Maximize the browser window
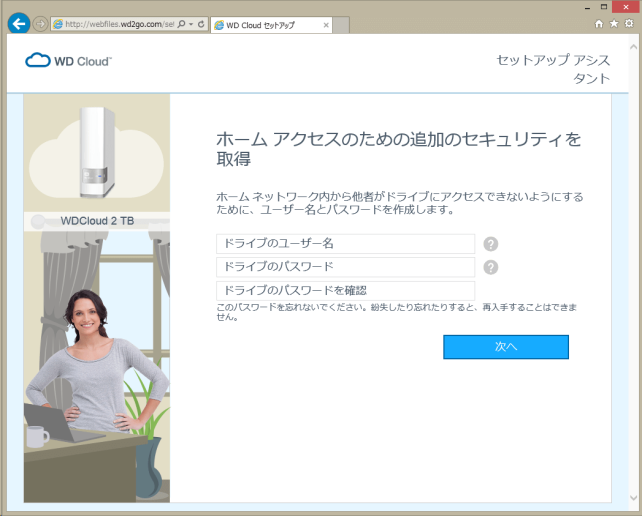Screen dimensions: 642x516 604,7
